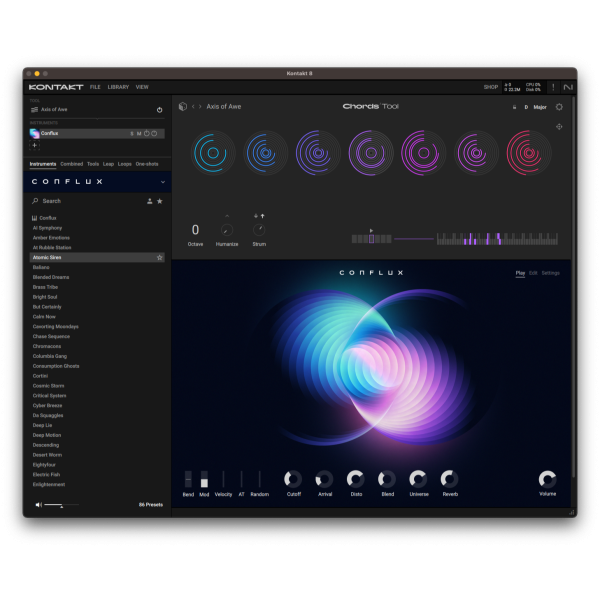The height and width of the screenshot is (600, 600).
Task: Click the Axis of Awe tool list icon
Action: click(x=34, y=110)
